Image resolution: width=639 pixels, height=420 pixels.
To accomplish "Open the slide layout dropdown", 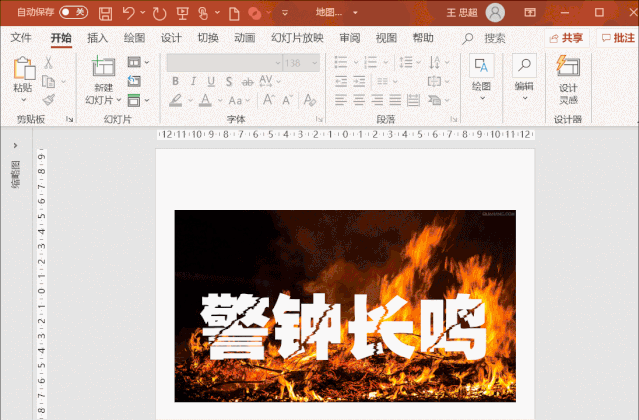I will point(138,62).
